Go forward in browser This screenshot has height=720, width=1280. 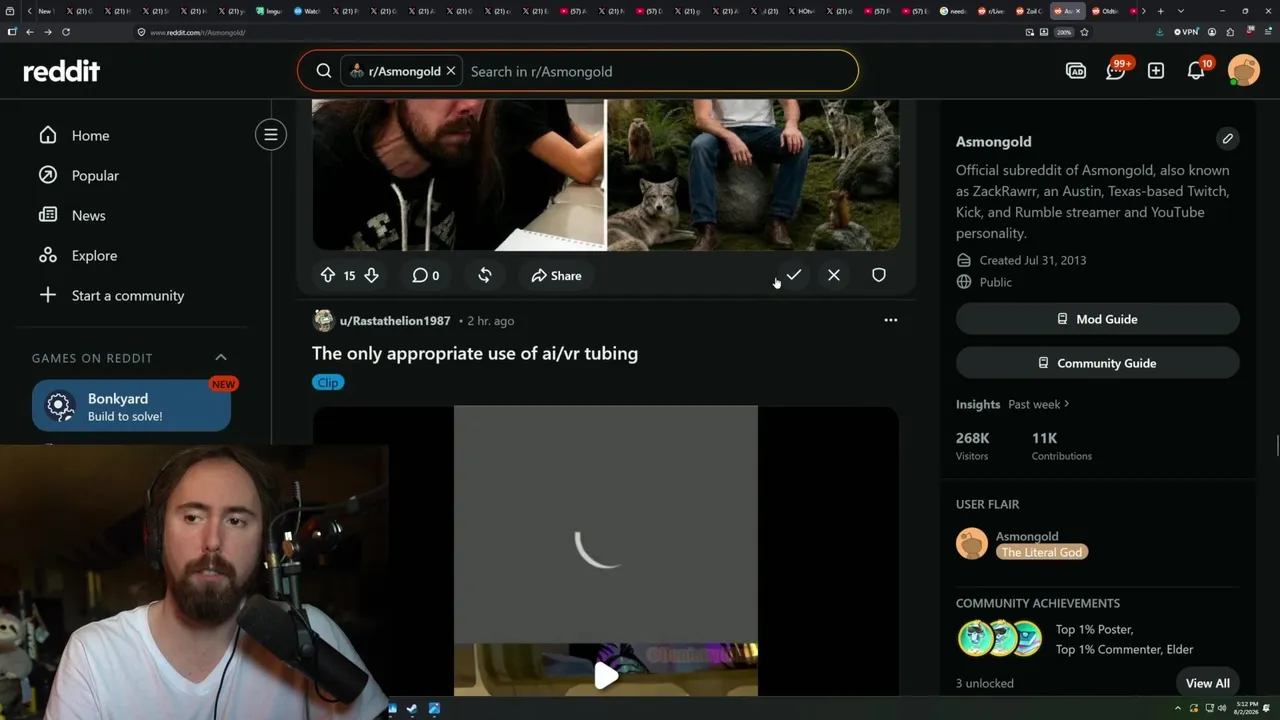(x=47, y=32)
